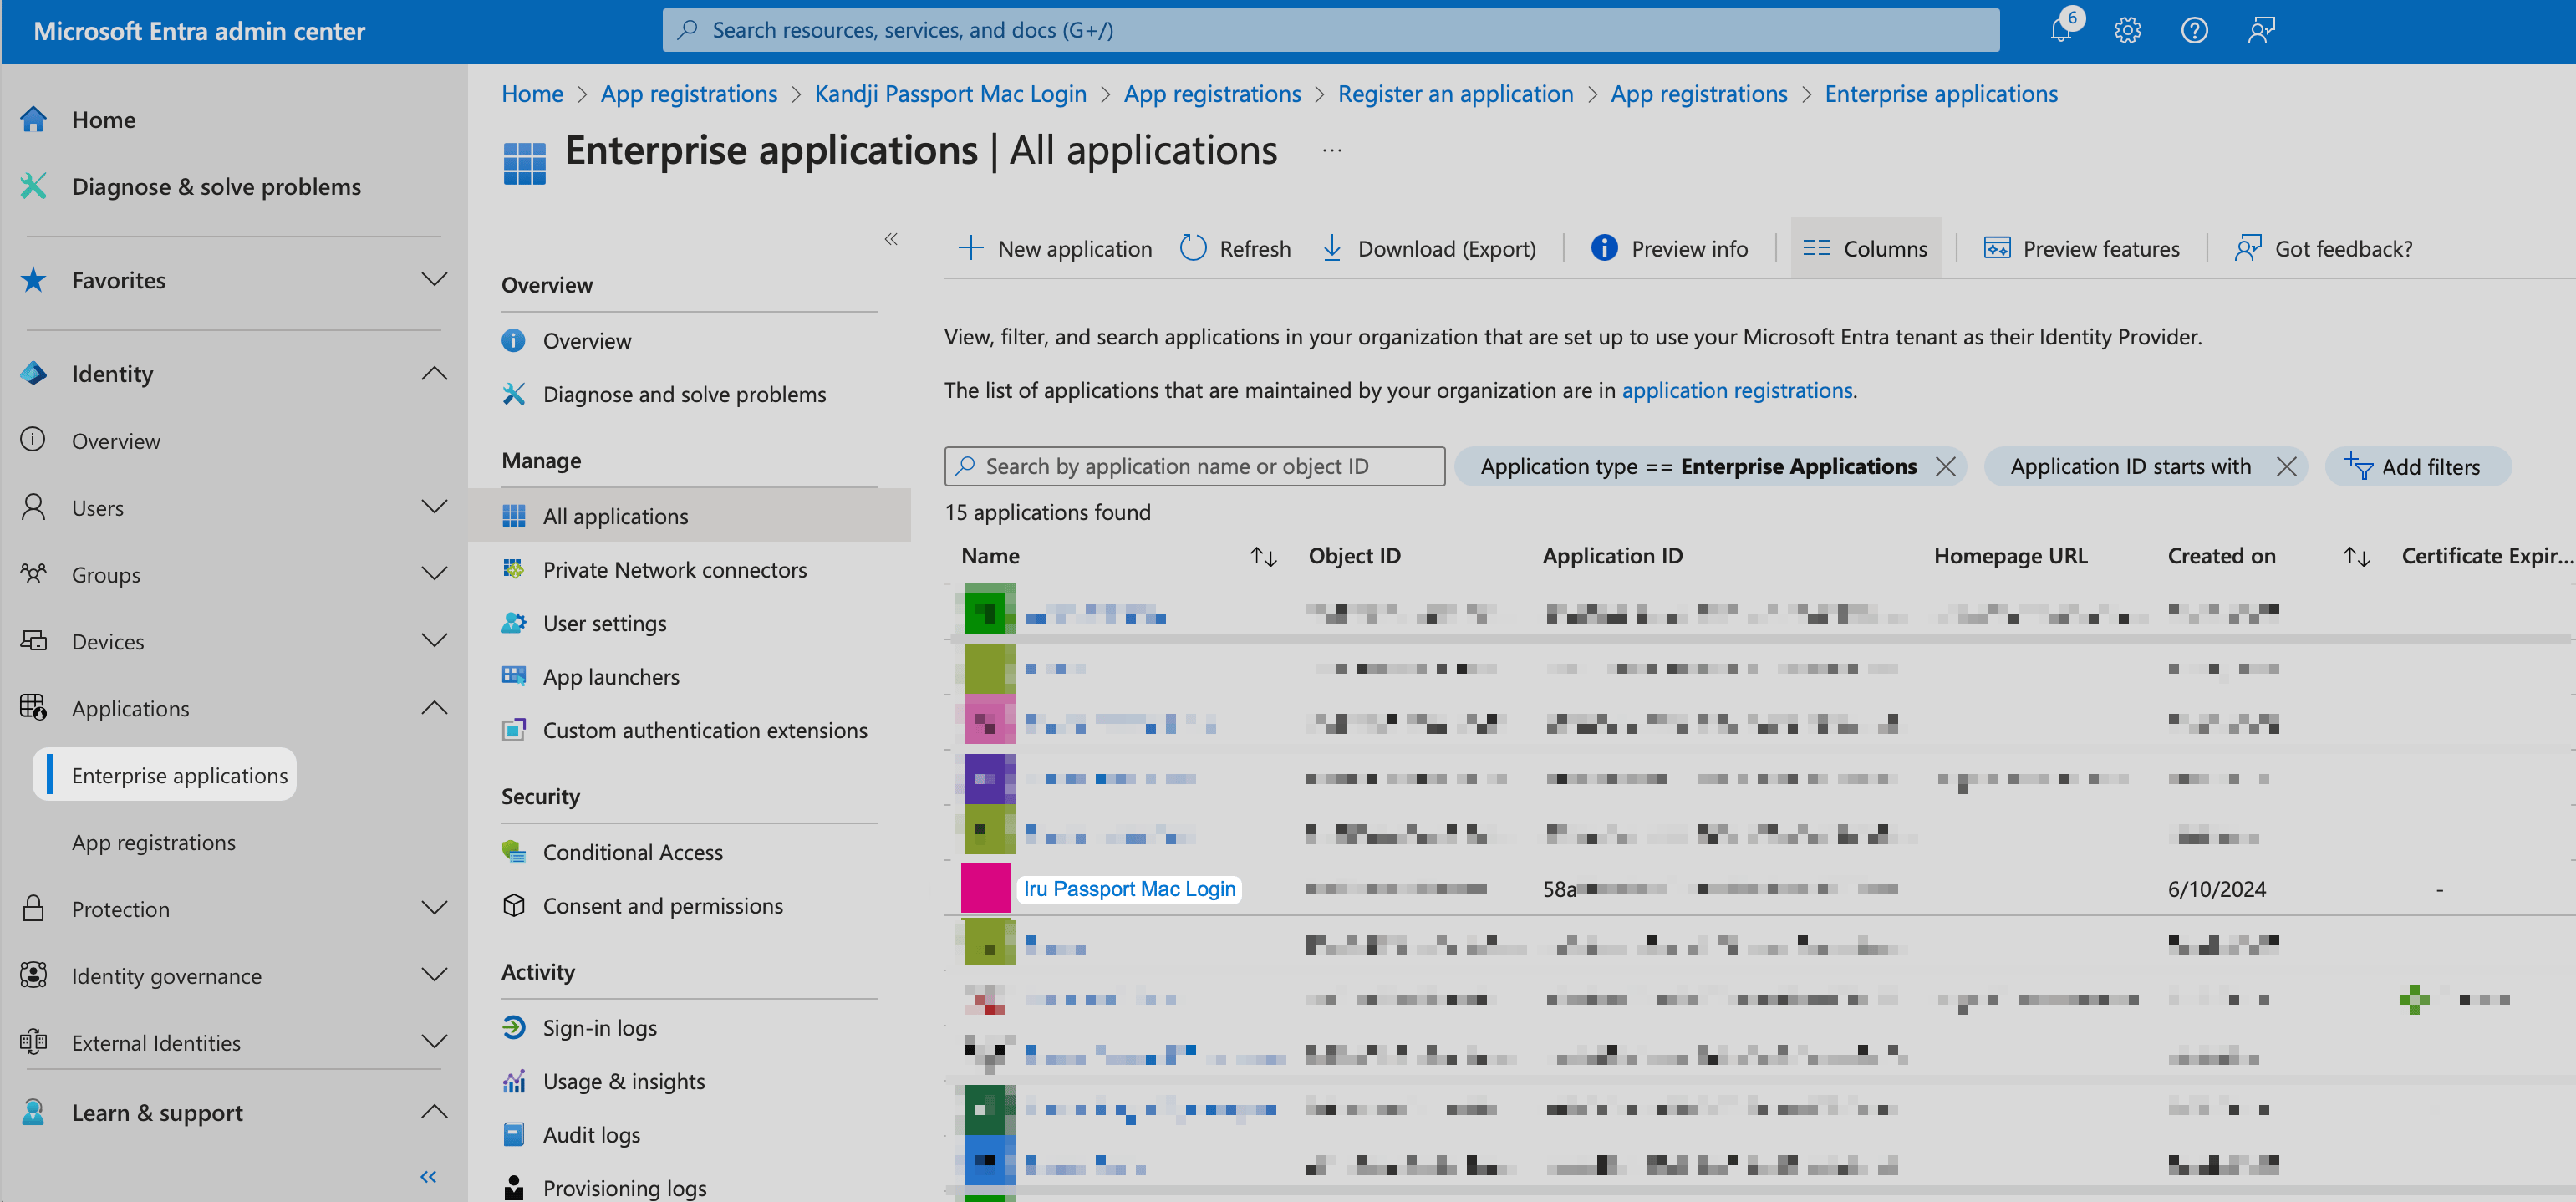
Task: Click Preview features button
Action: tap(2082, 249)
